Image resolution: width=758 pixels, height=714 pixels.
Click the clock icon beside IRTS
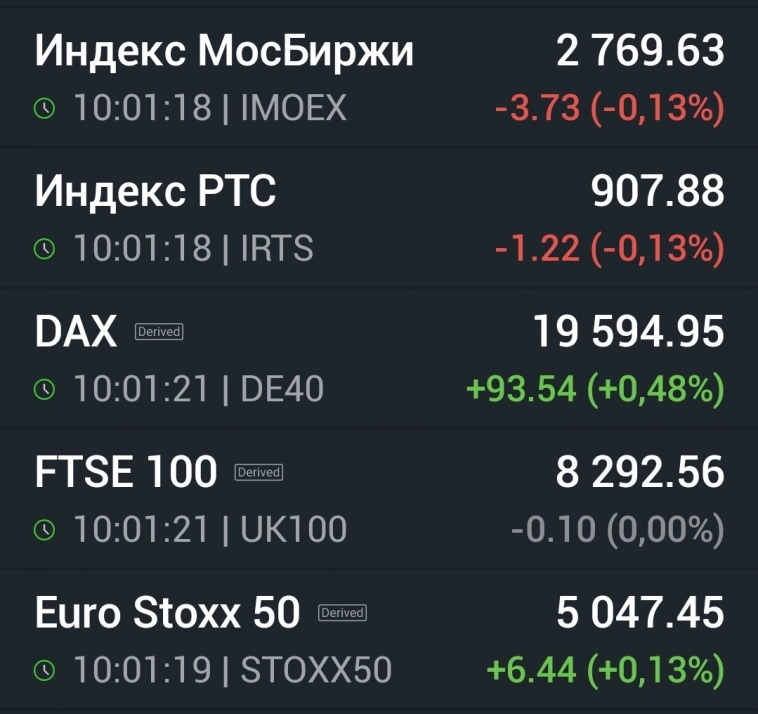[x=45, y=248]
